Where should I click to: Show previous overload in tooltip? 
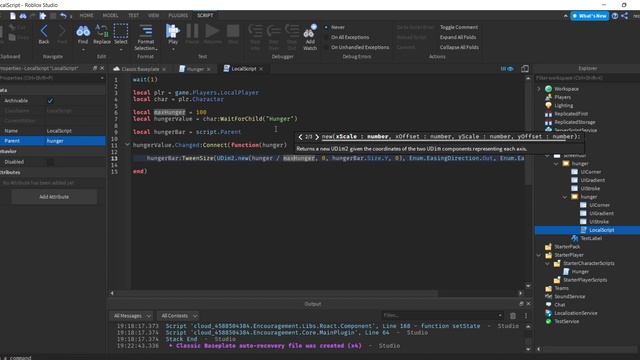coord(300,137)
